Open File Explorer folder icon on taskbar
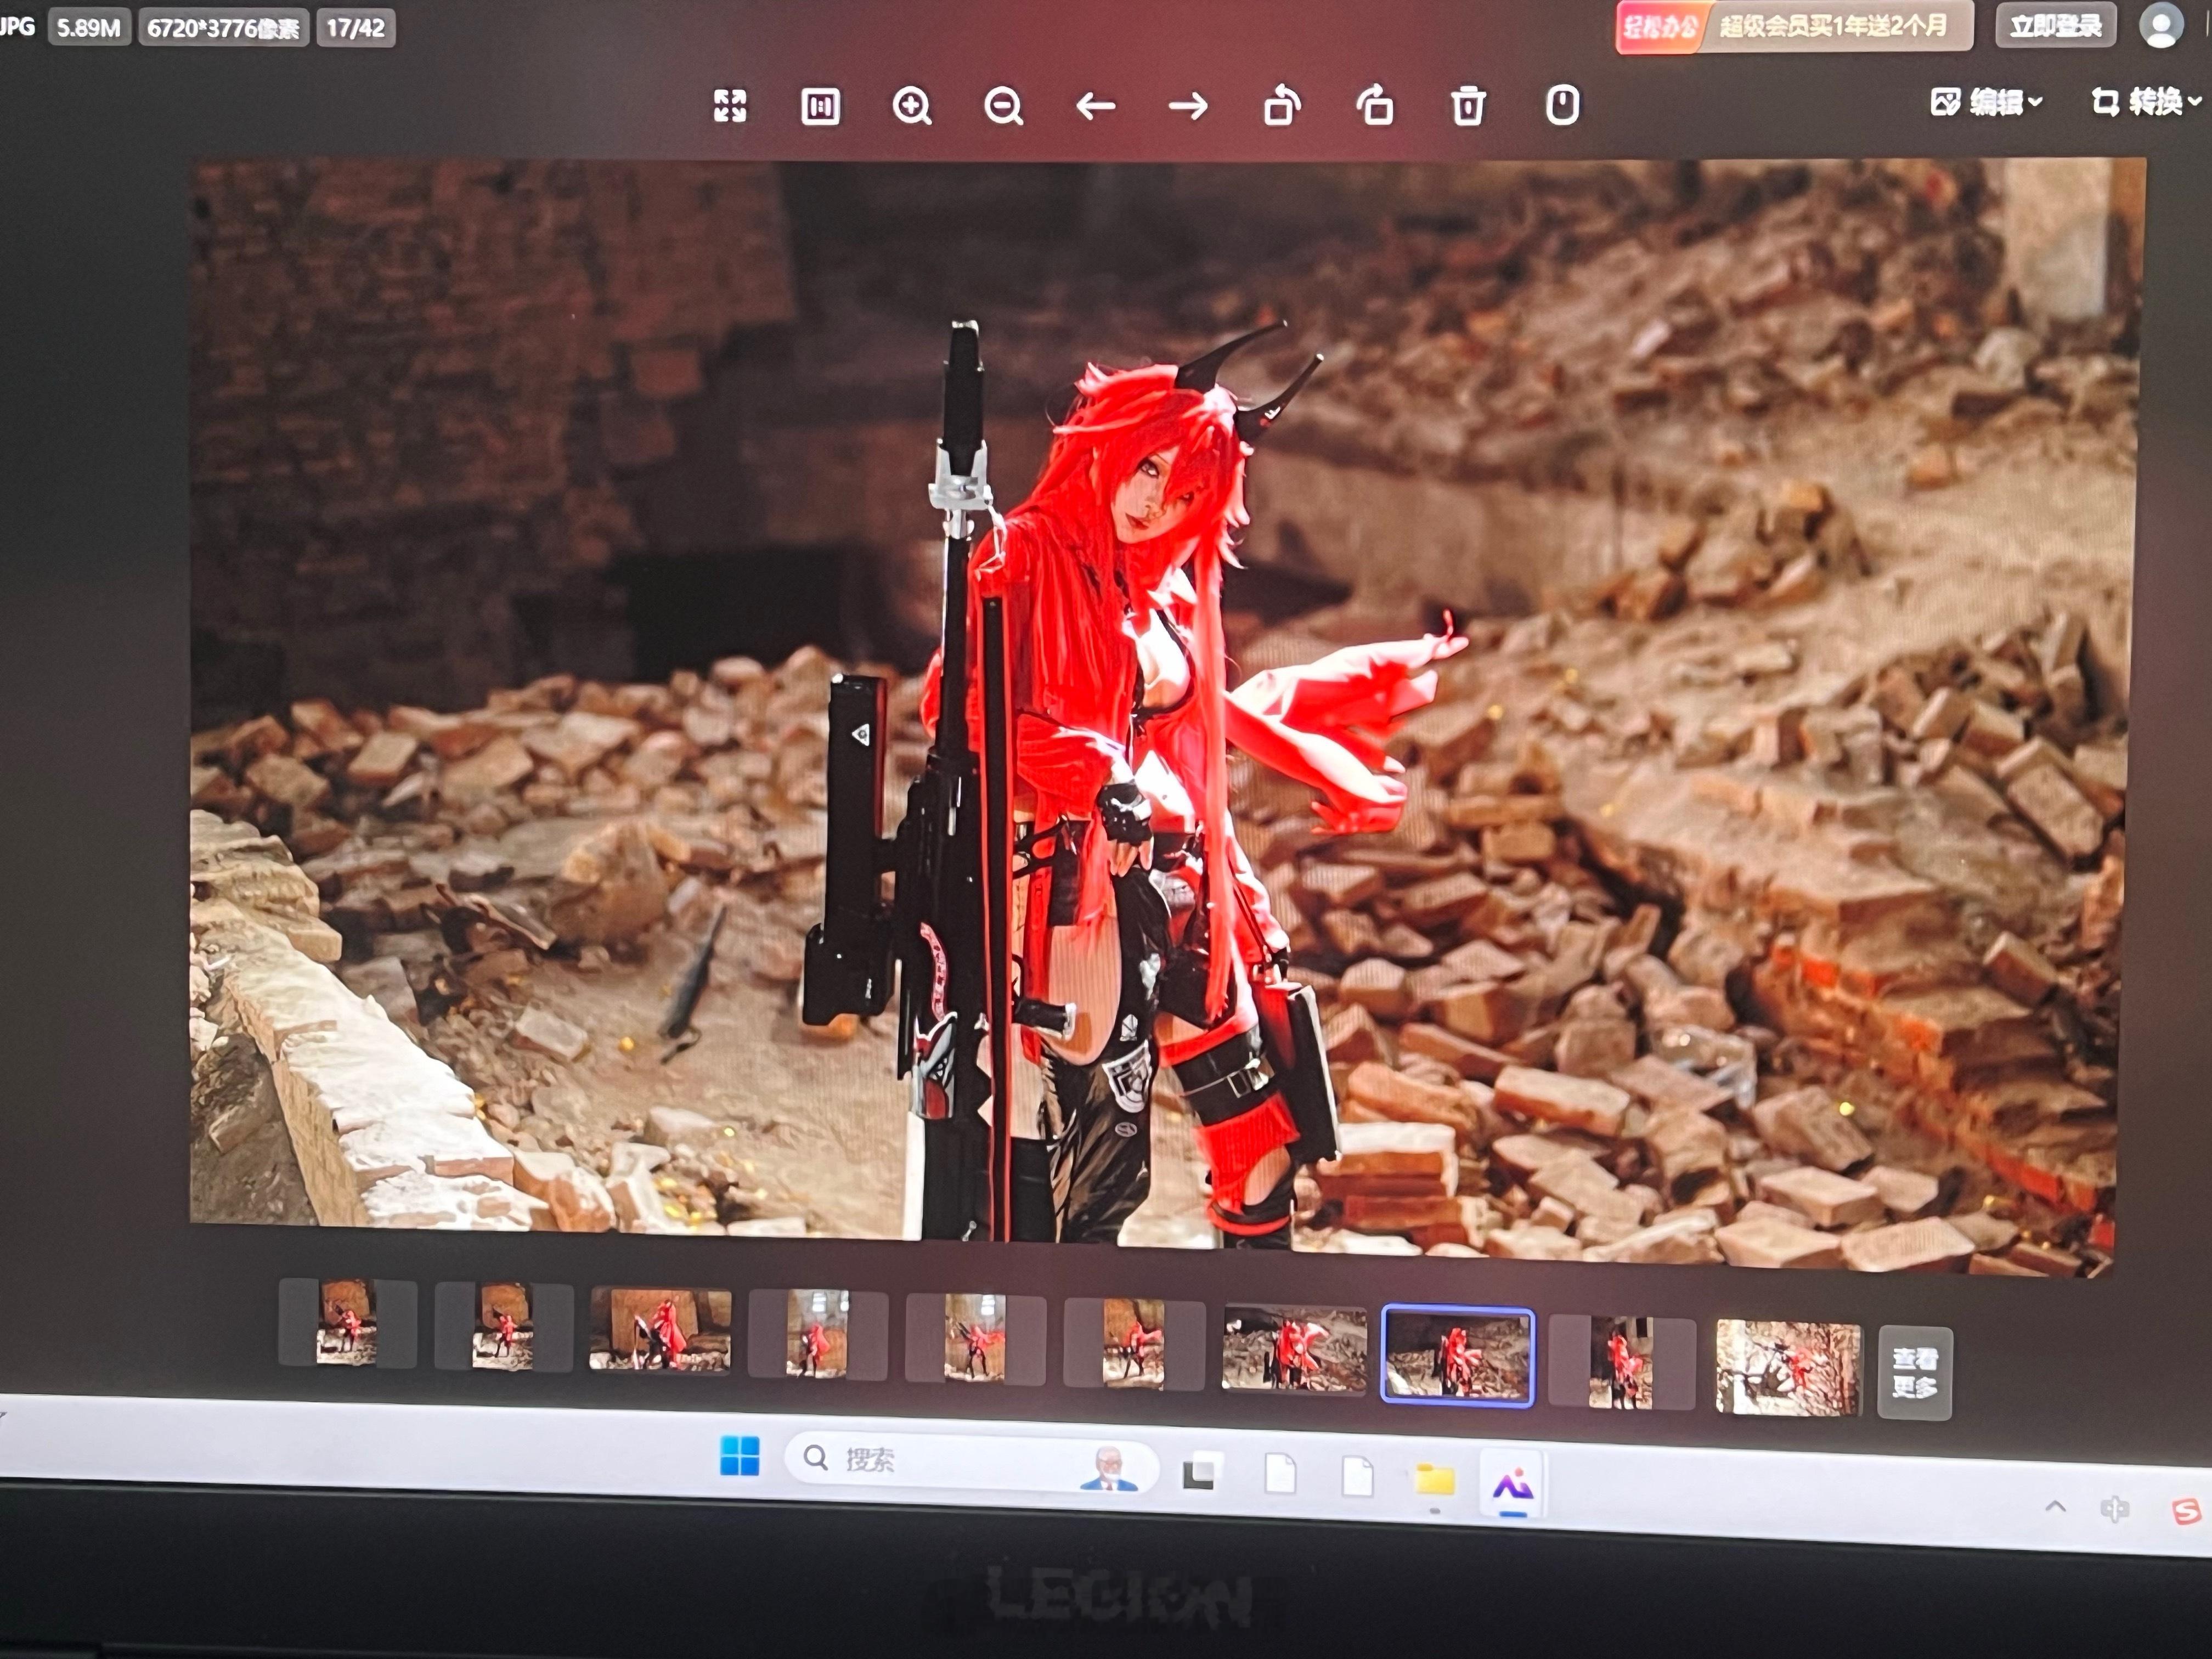Viewport: 2212px width, 1659px height. pos(1434,1479)
